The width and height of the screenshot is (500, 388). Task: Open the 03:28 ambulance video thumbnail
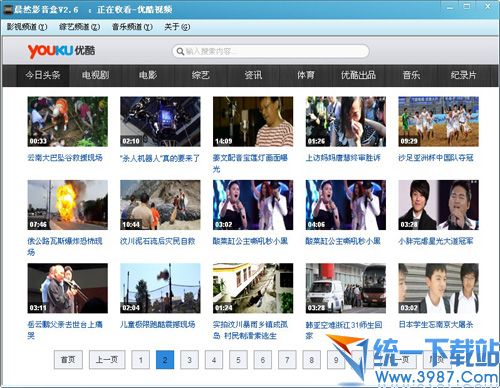pyautogui.click(x=346, y=288)
